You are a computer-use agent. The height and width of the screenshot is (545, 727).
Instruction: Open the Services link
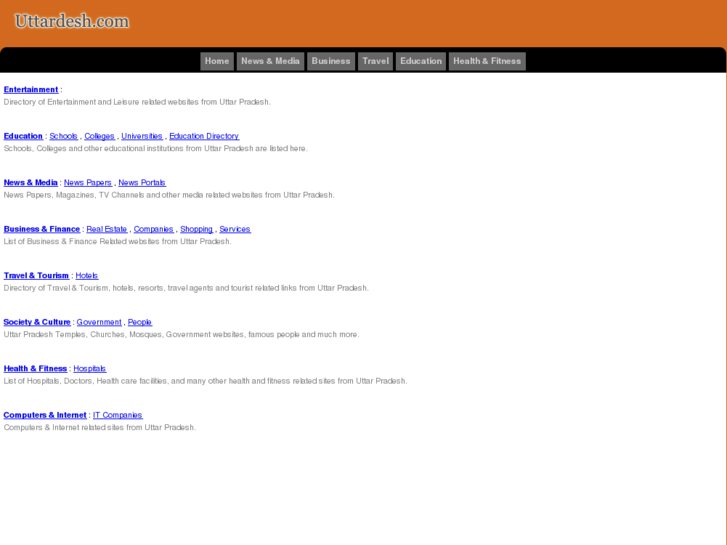235,229
